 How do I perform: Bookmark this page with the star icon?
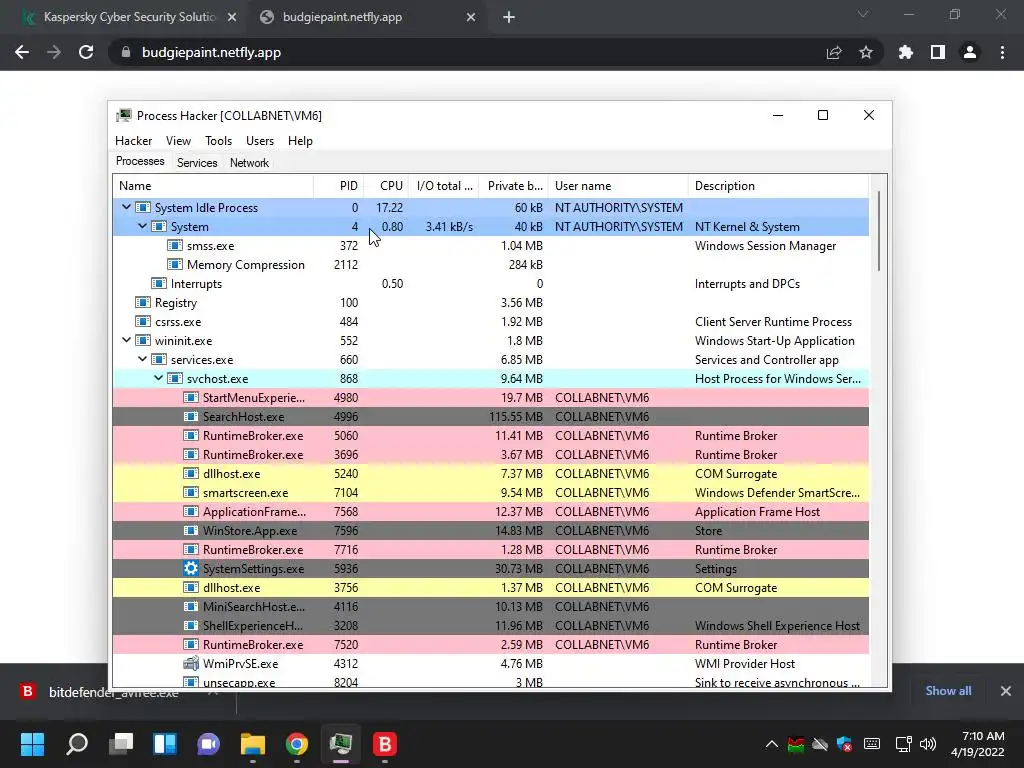[x=866, y=52]
